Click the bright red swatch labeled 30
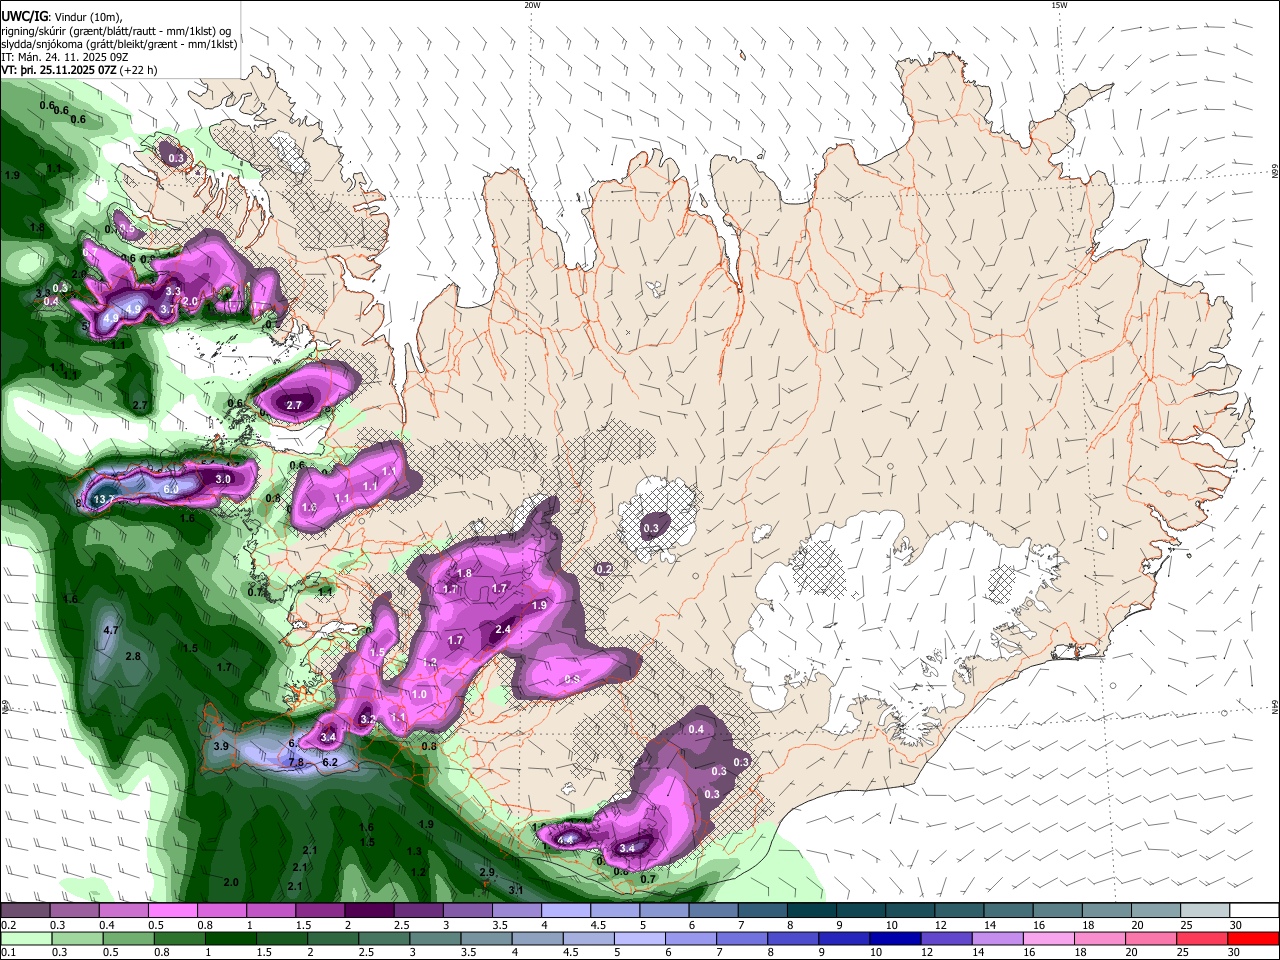 coord(1253,939)
